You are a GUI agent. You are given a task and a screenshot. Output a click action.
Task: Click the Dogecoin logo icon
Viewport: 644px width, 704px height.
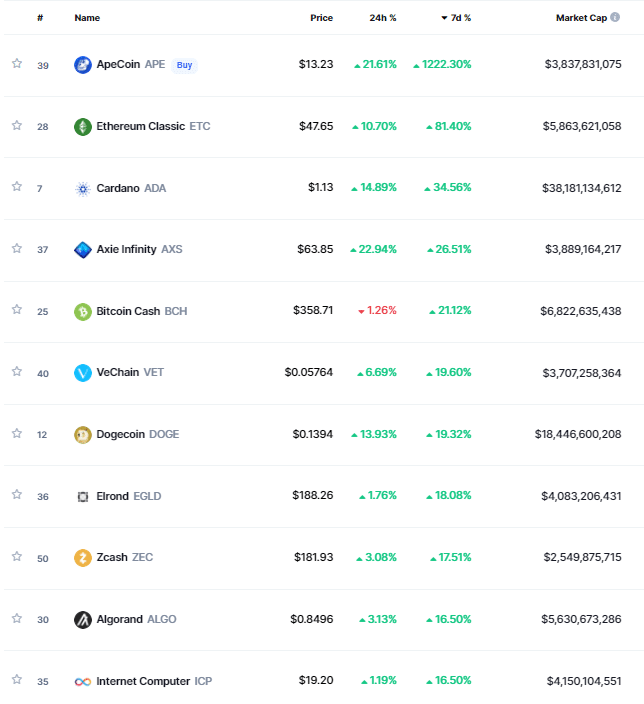pyautogui.click(x=83, y=434)
